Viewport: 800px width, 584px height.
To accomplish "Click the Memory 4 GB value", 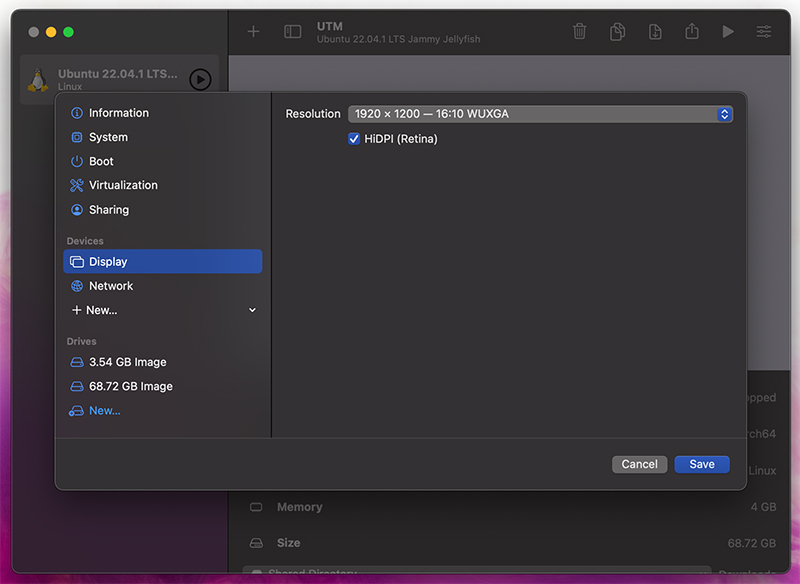I will pyautogui.click(x=763, y=507).
